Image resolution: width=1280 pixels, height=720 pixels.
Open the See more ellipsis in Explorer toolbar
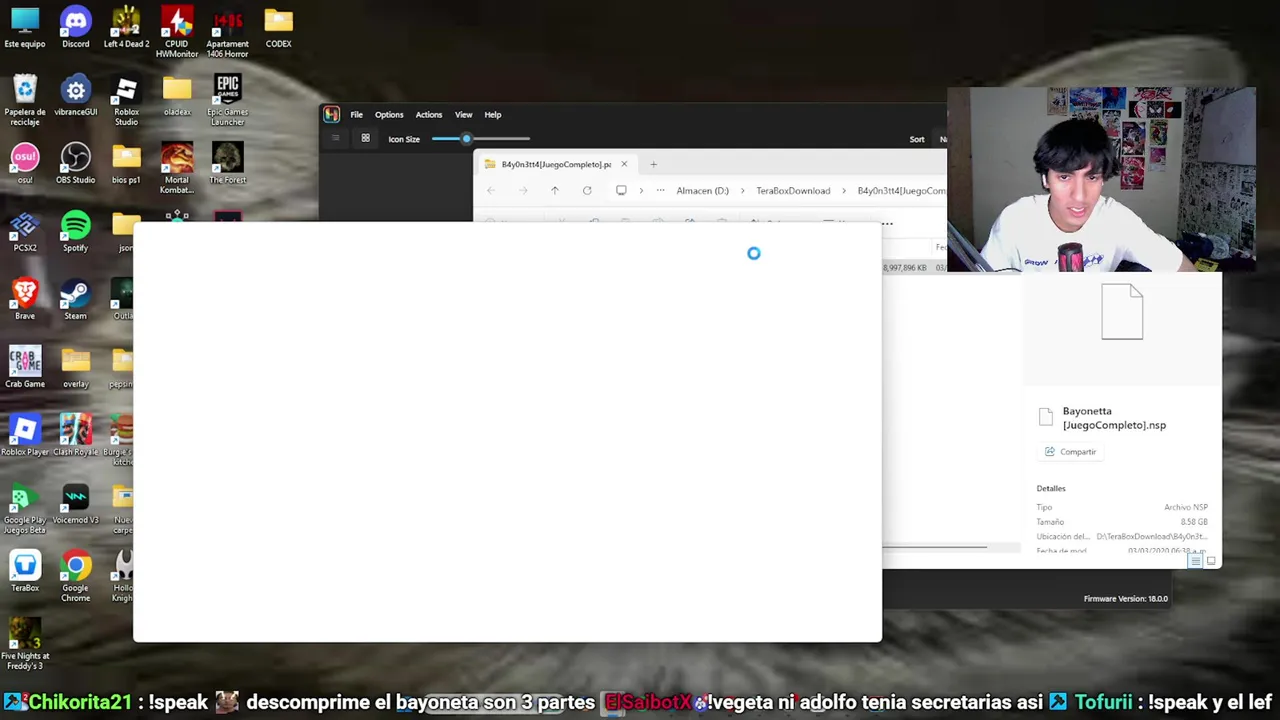[887, 224]
